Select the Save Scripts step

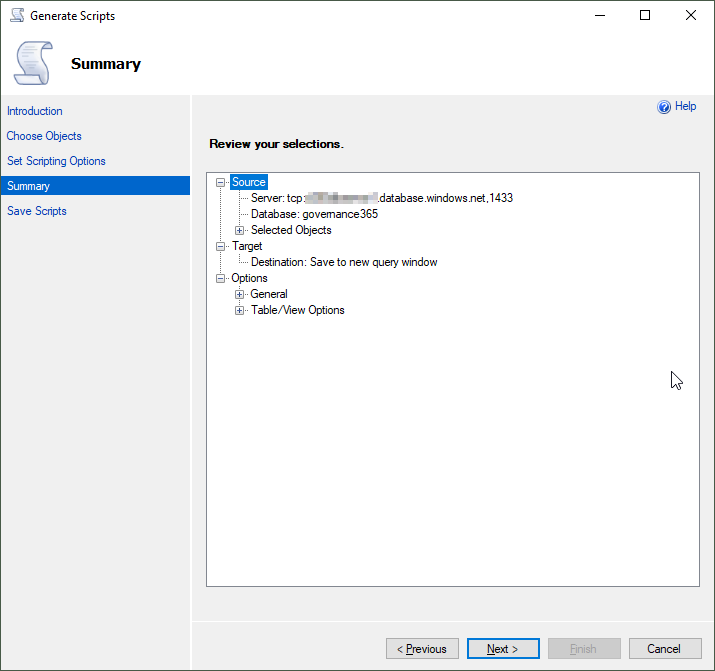pos(37,211)
